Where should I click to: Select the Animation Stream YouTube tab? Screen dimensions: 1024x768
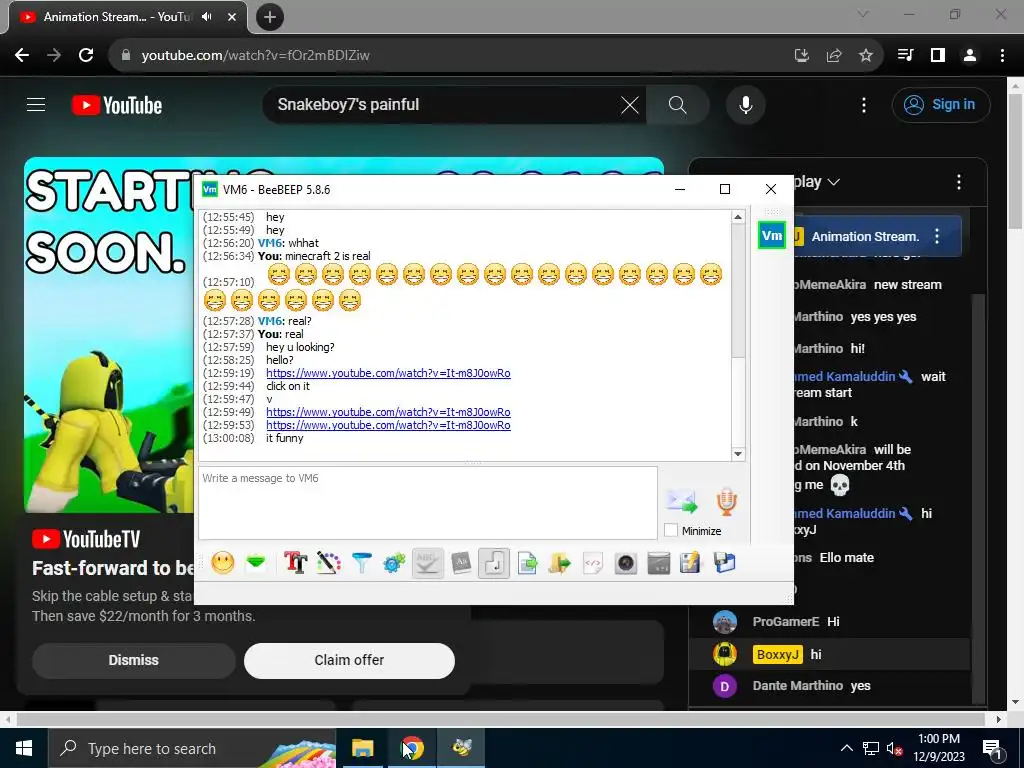pyautogui.click(x=127, y=17)
